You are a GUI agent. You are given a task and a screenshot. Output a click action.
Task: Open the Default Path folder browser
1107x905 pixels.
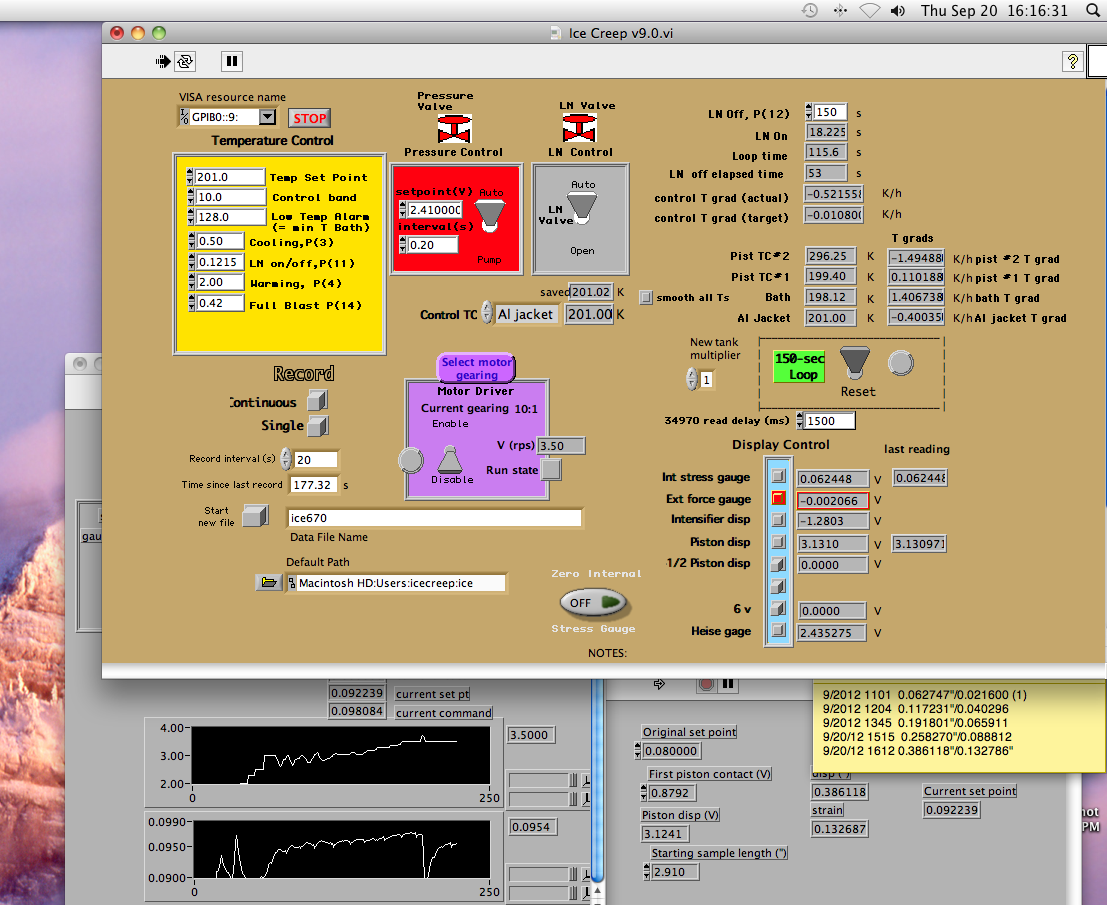268,583
